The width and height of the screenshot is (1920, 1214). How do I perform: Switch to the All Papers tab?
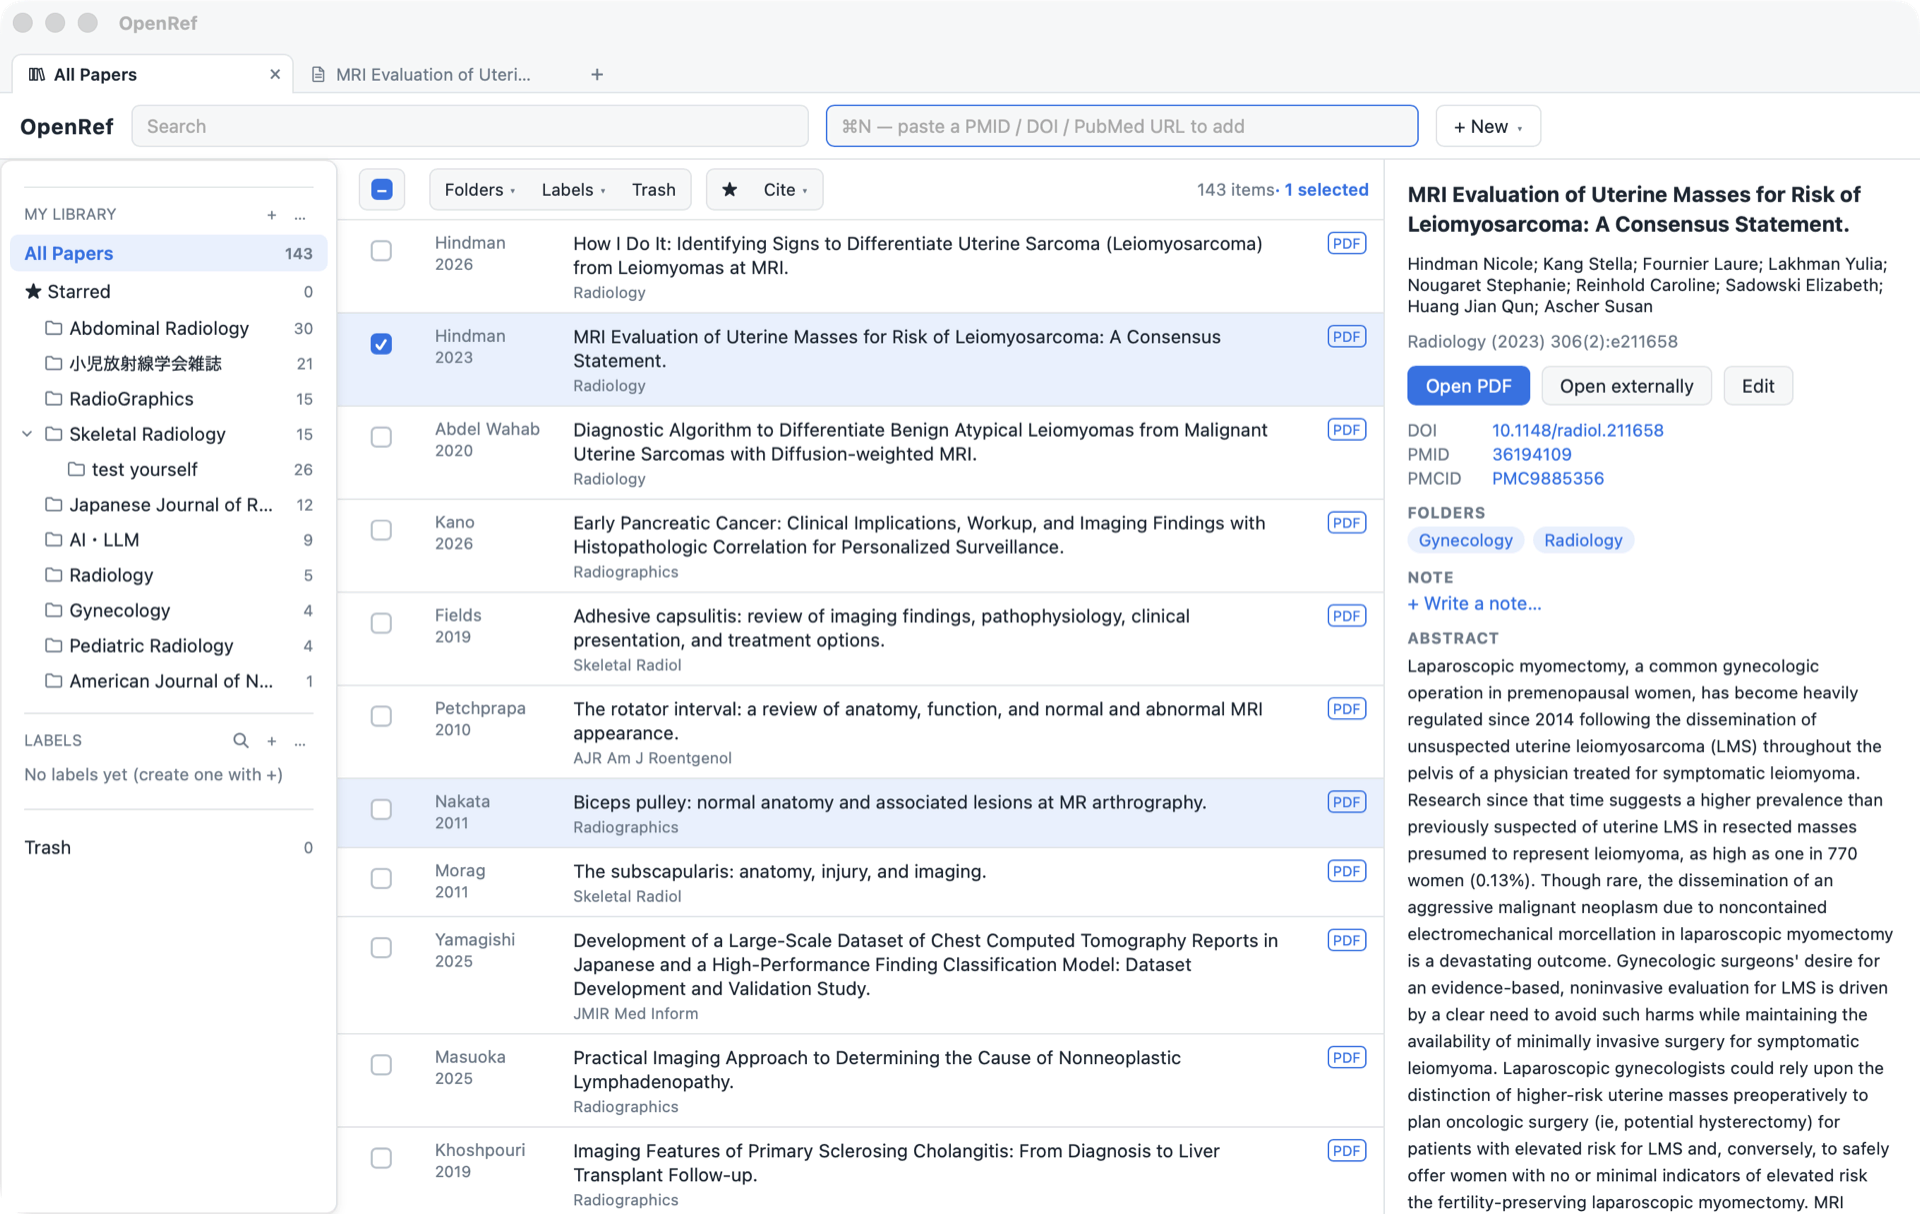[153, 75]
